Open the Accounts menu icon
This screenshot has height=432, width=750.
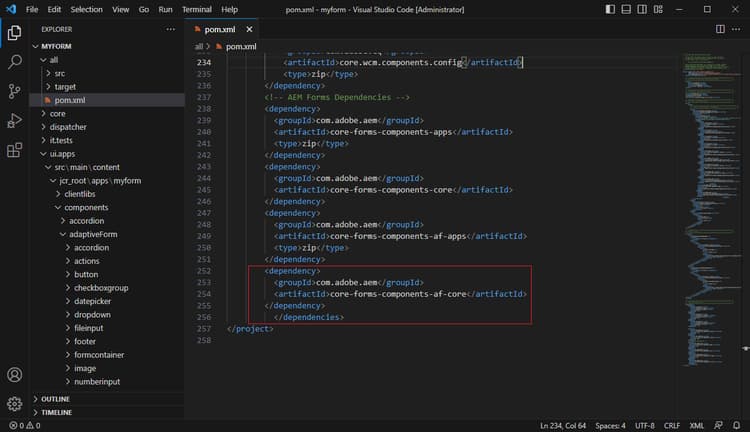[15, 375]
